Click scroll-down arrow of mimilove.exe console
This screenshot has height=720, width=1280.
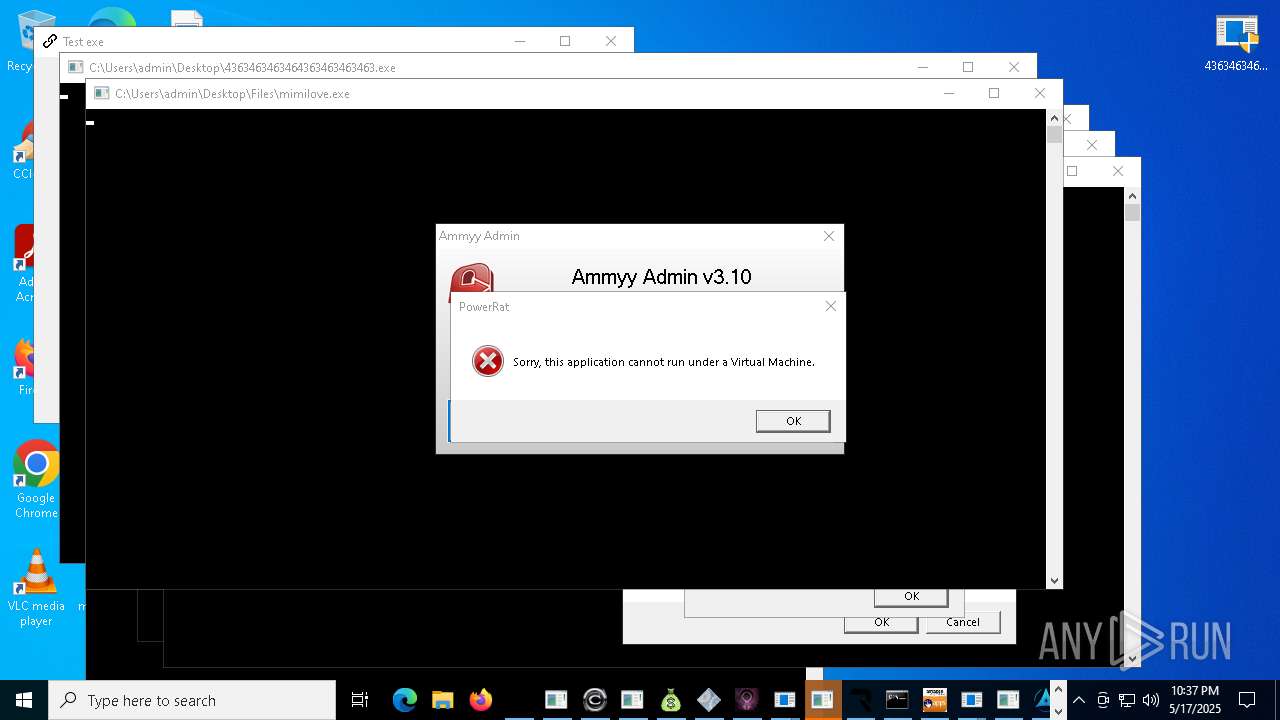(1054, 580)
